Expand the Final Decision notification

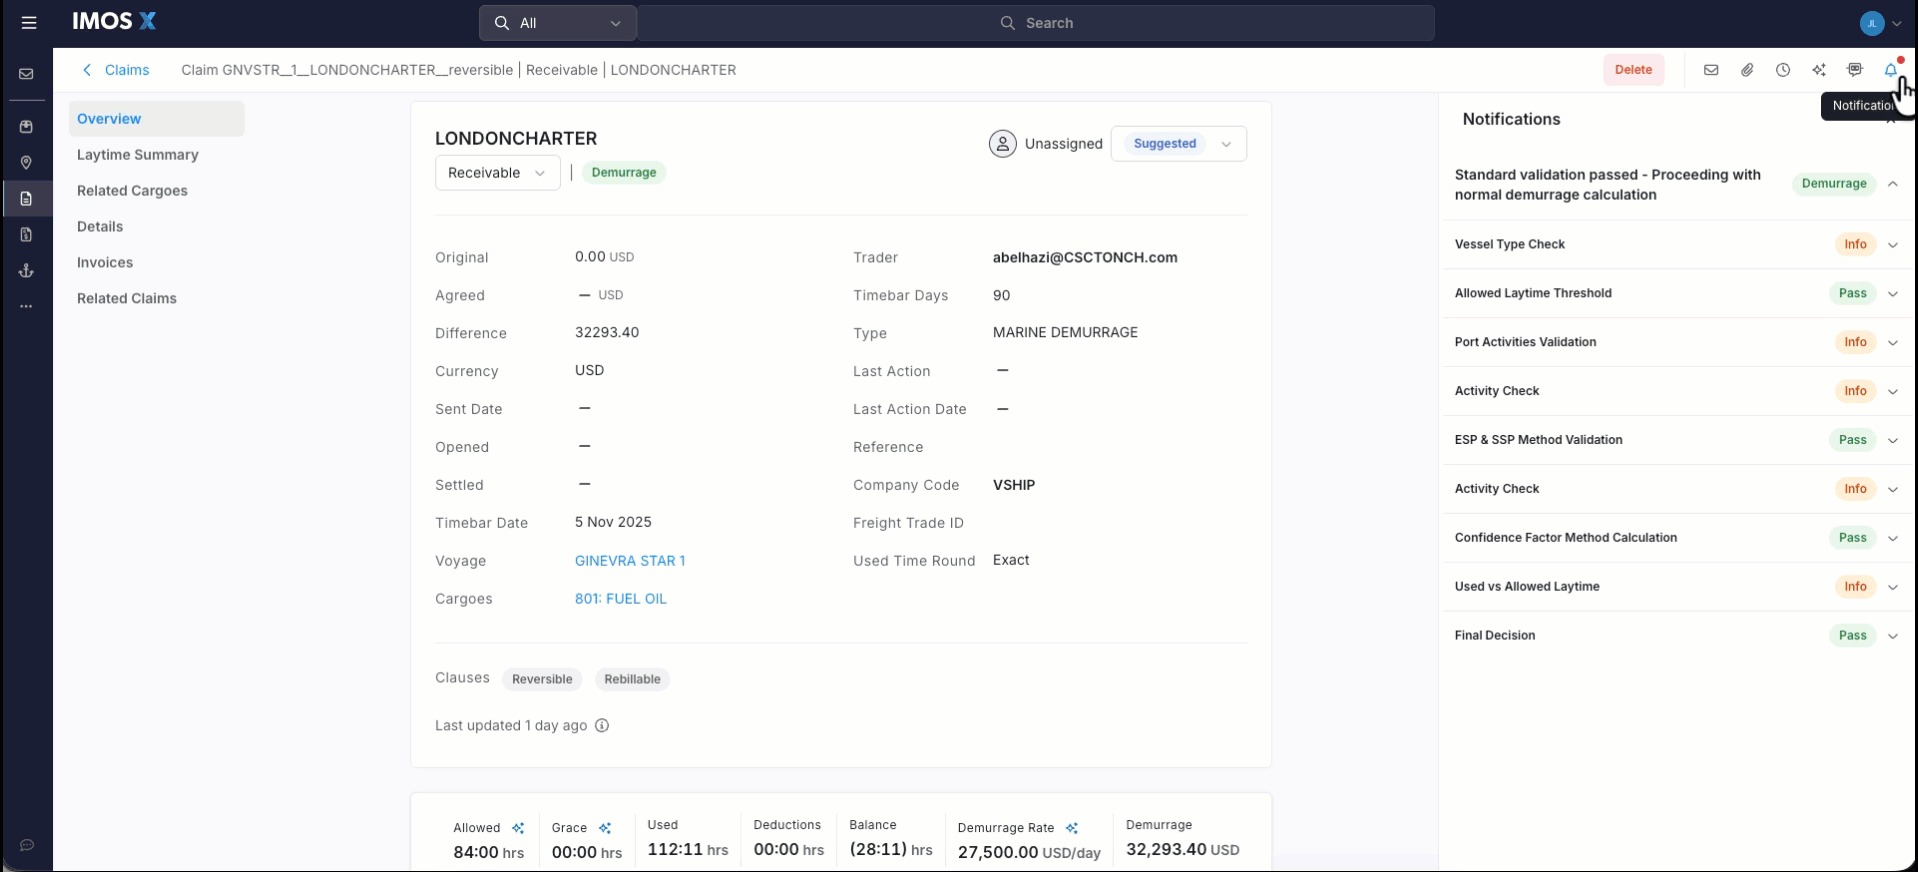click(1893, 636)
